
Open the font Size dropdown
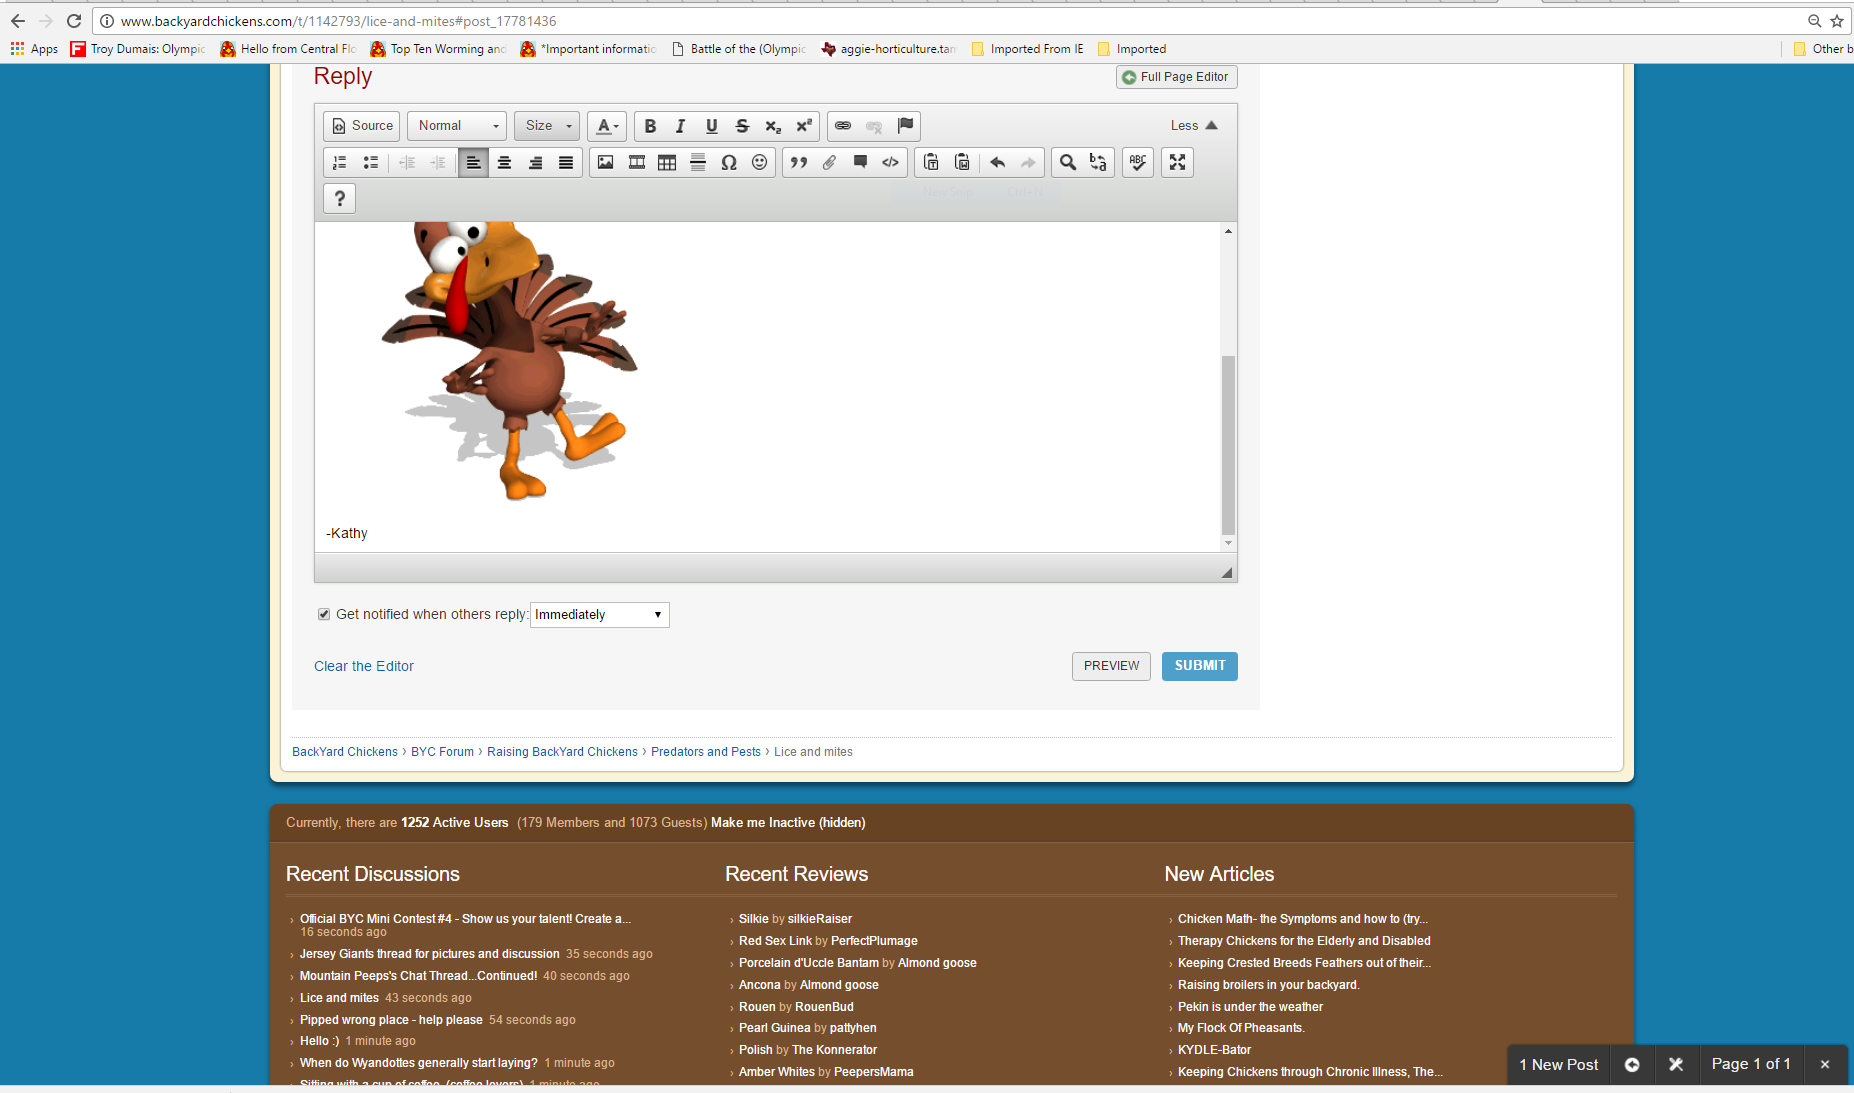tap(547, 126)
